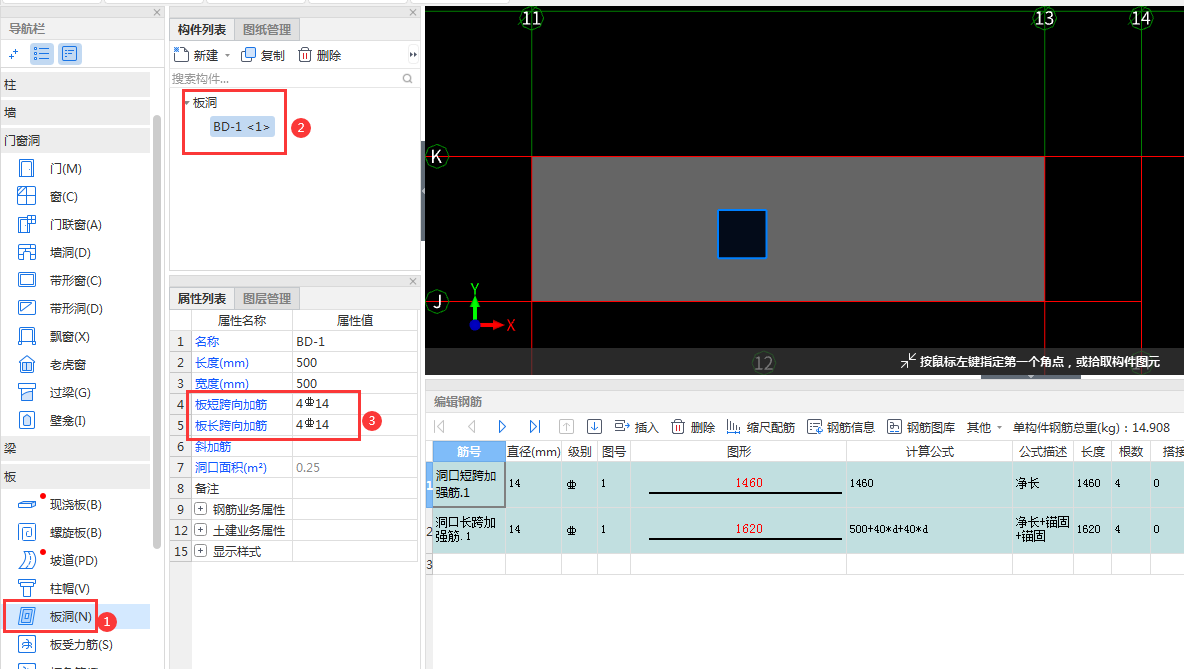Switch navigation bar to list view icon
The width and height of the screenshot is (1184, 669).
coord(42,54)
